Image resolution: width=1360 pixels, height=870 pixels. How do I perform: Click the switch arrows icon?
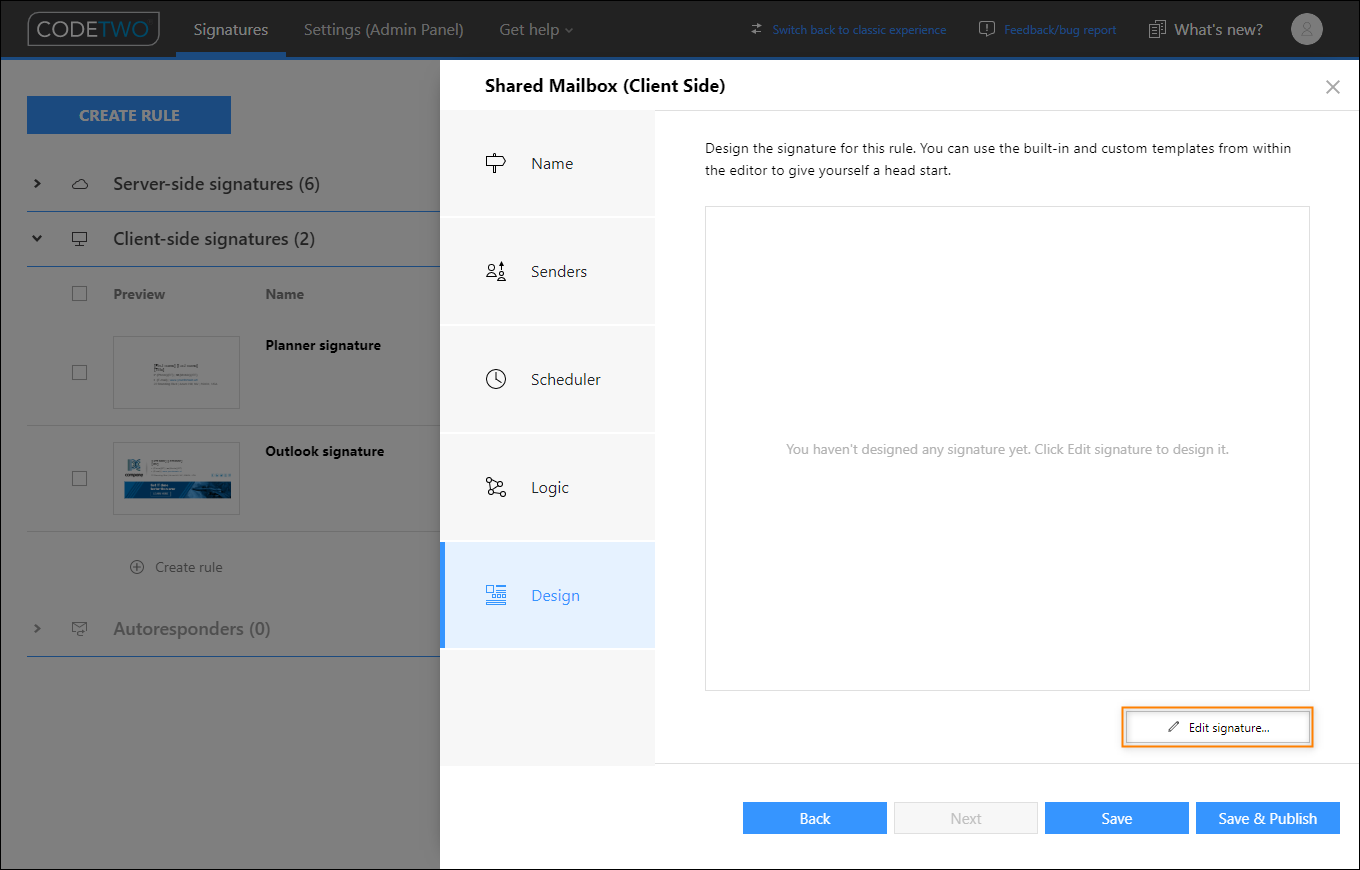756,29
